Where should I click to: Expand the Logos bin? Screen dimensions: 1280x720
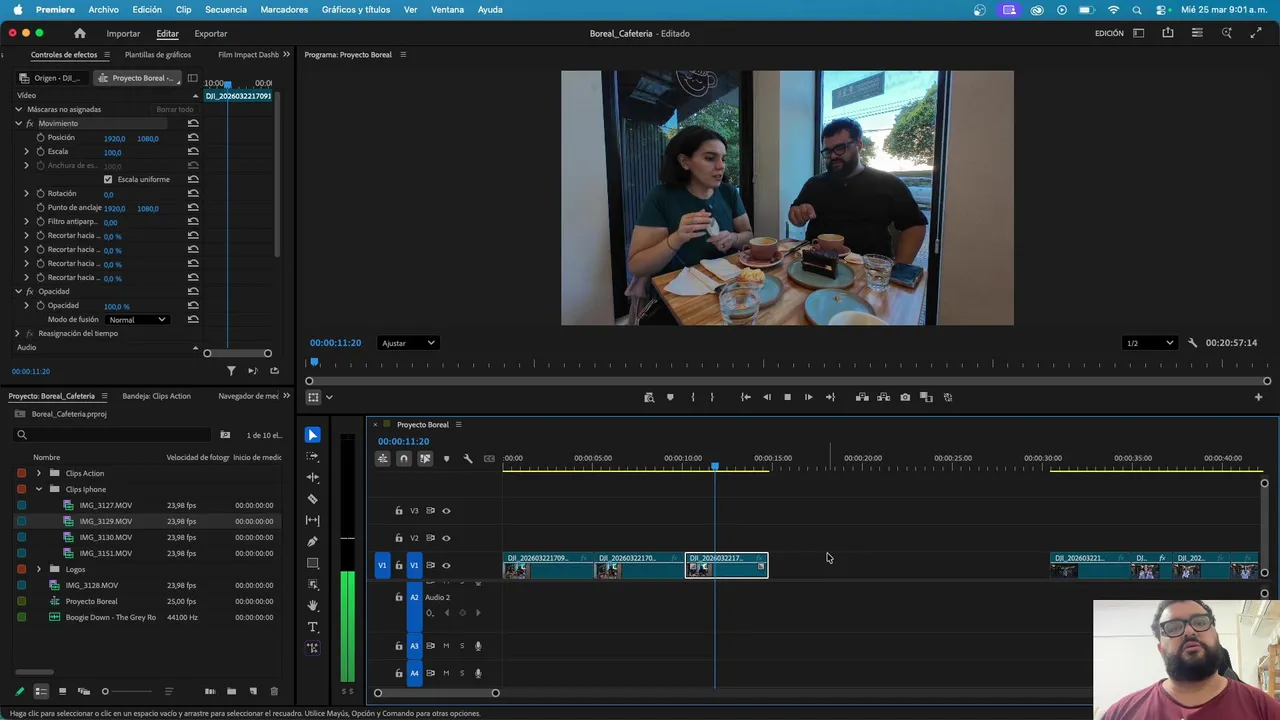coord(39,569)
